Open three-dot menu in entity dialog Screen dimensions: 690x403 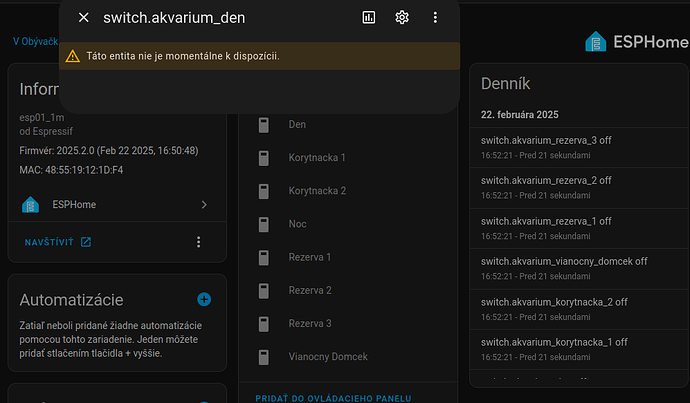tap(435, 18)
